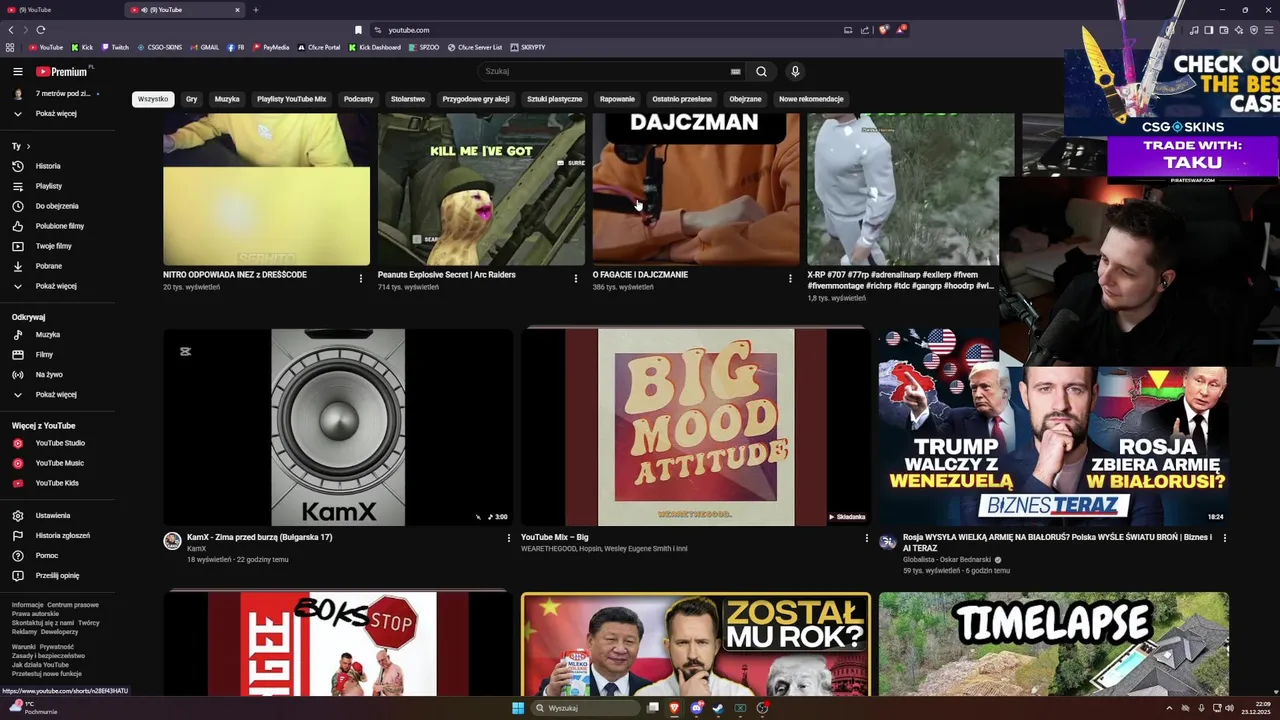The height and width of the screenshot is (720, 1280).
Task: Expand Pokaż więcej under subscriptions
Action: (56, 113)
